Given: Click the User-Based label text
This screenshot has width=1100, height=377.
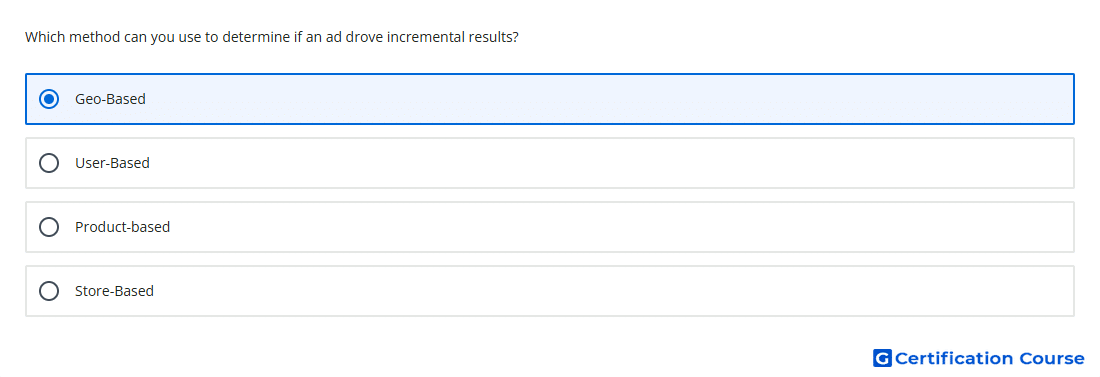Looking at the screenshot, I should pos(112,163).
